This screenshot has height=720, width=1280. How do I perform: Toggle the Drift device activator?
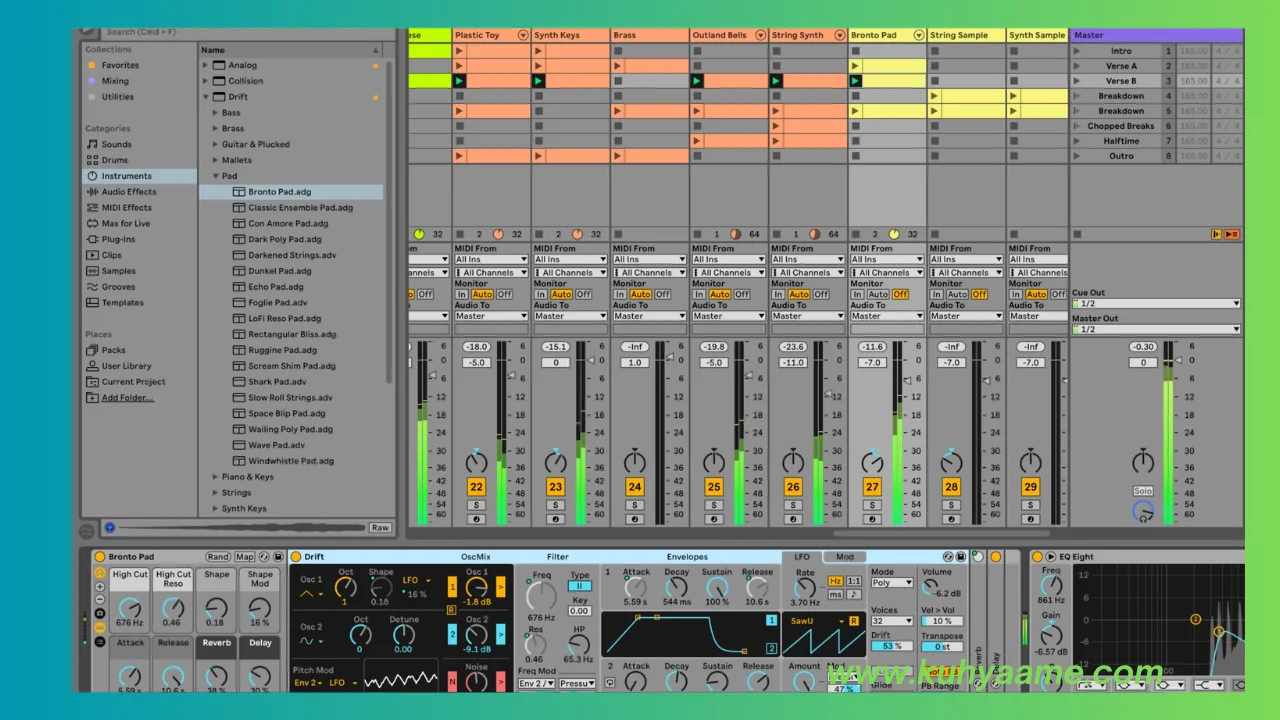click(x=296, y=557)
